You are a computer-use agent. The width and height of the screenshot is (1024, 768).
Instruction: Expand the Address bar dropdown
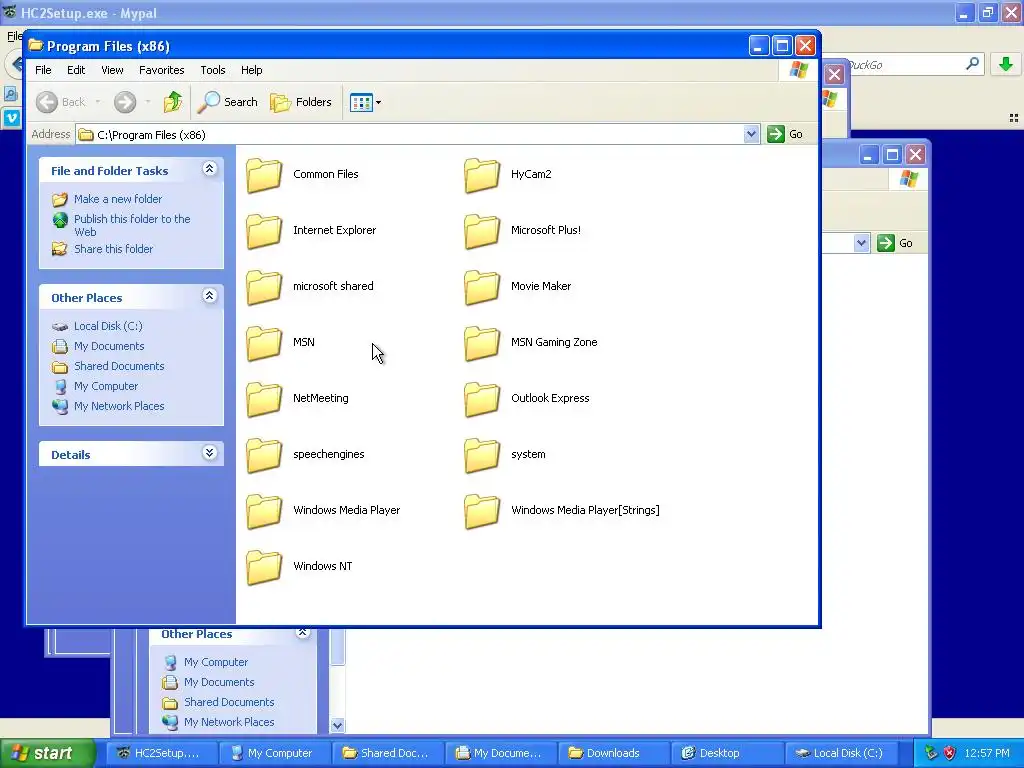coord(751,134)
